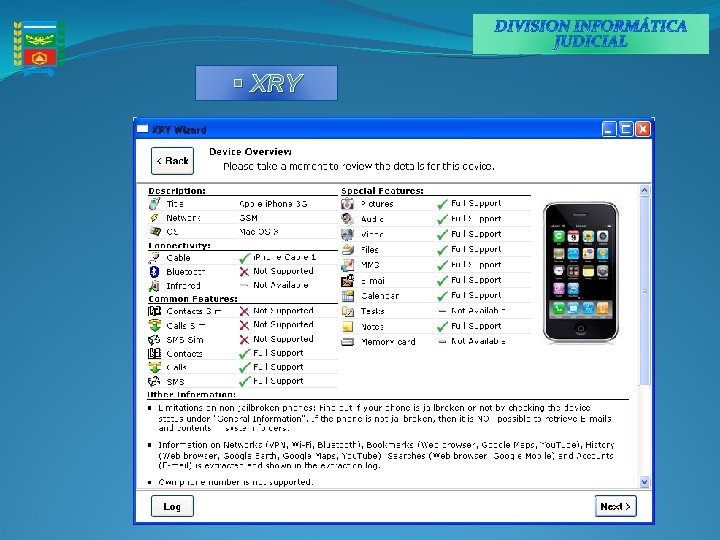Image resolution: width=720 pixels, height=540 pixels.
Task: Minimize the XRY Wizard window
Action: [x=609, y=129]
